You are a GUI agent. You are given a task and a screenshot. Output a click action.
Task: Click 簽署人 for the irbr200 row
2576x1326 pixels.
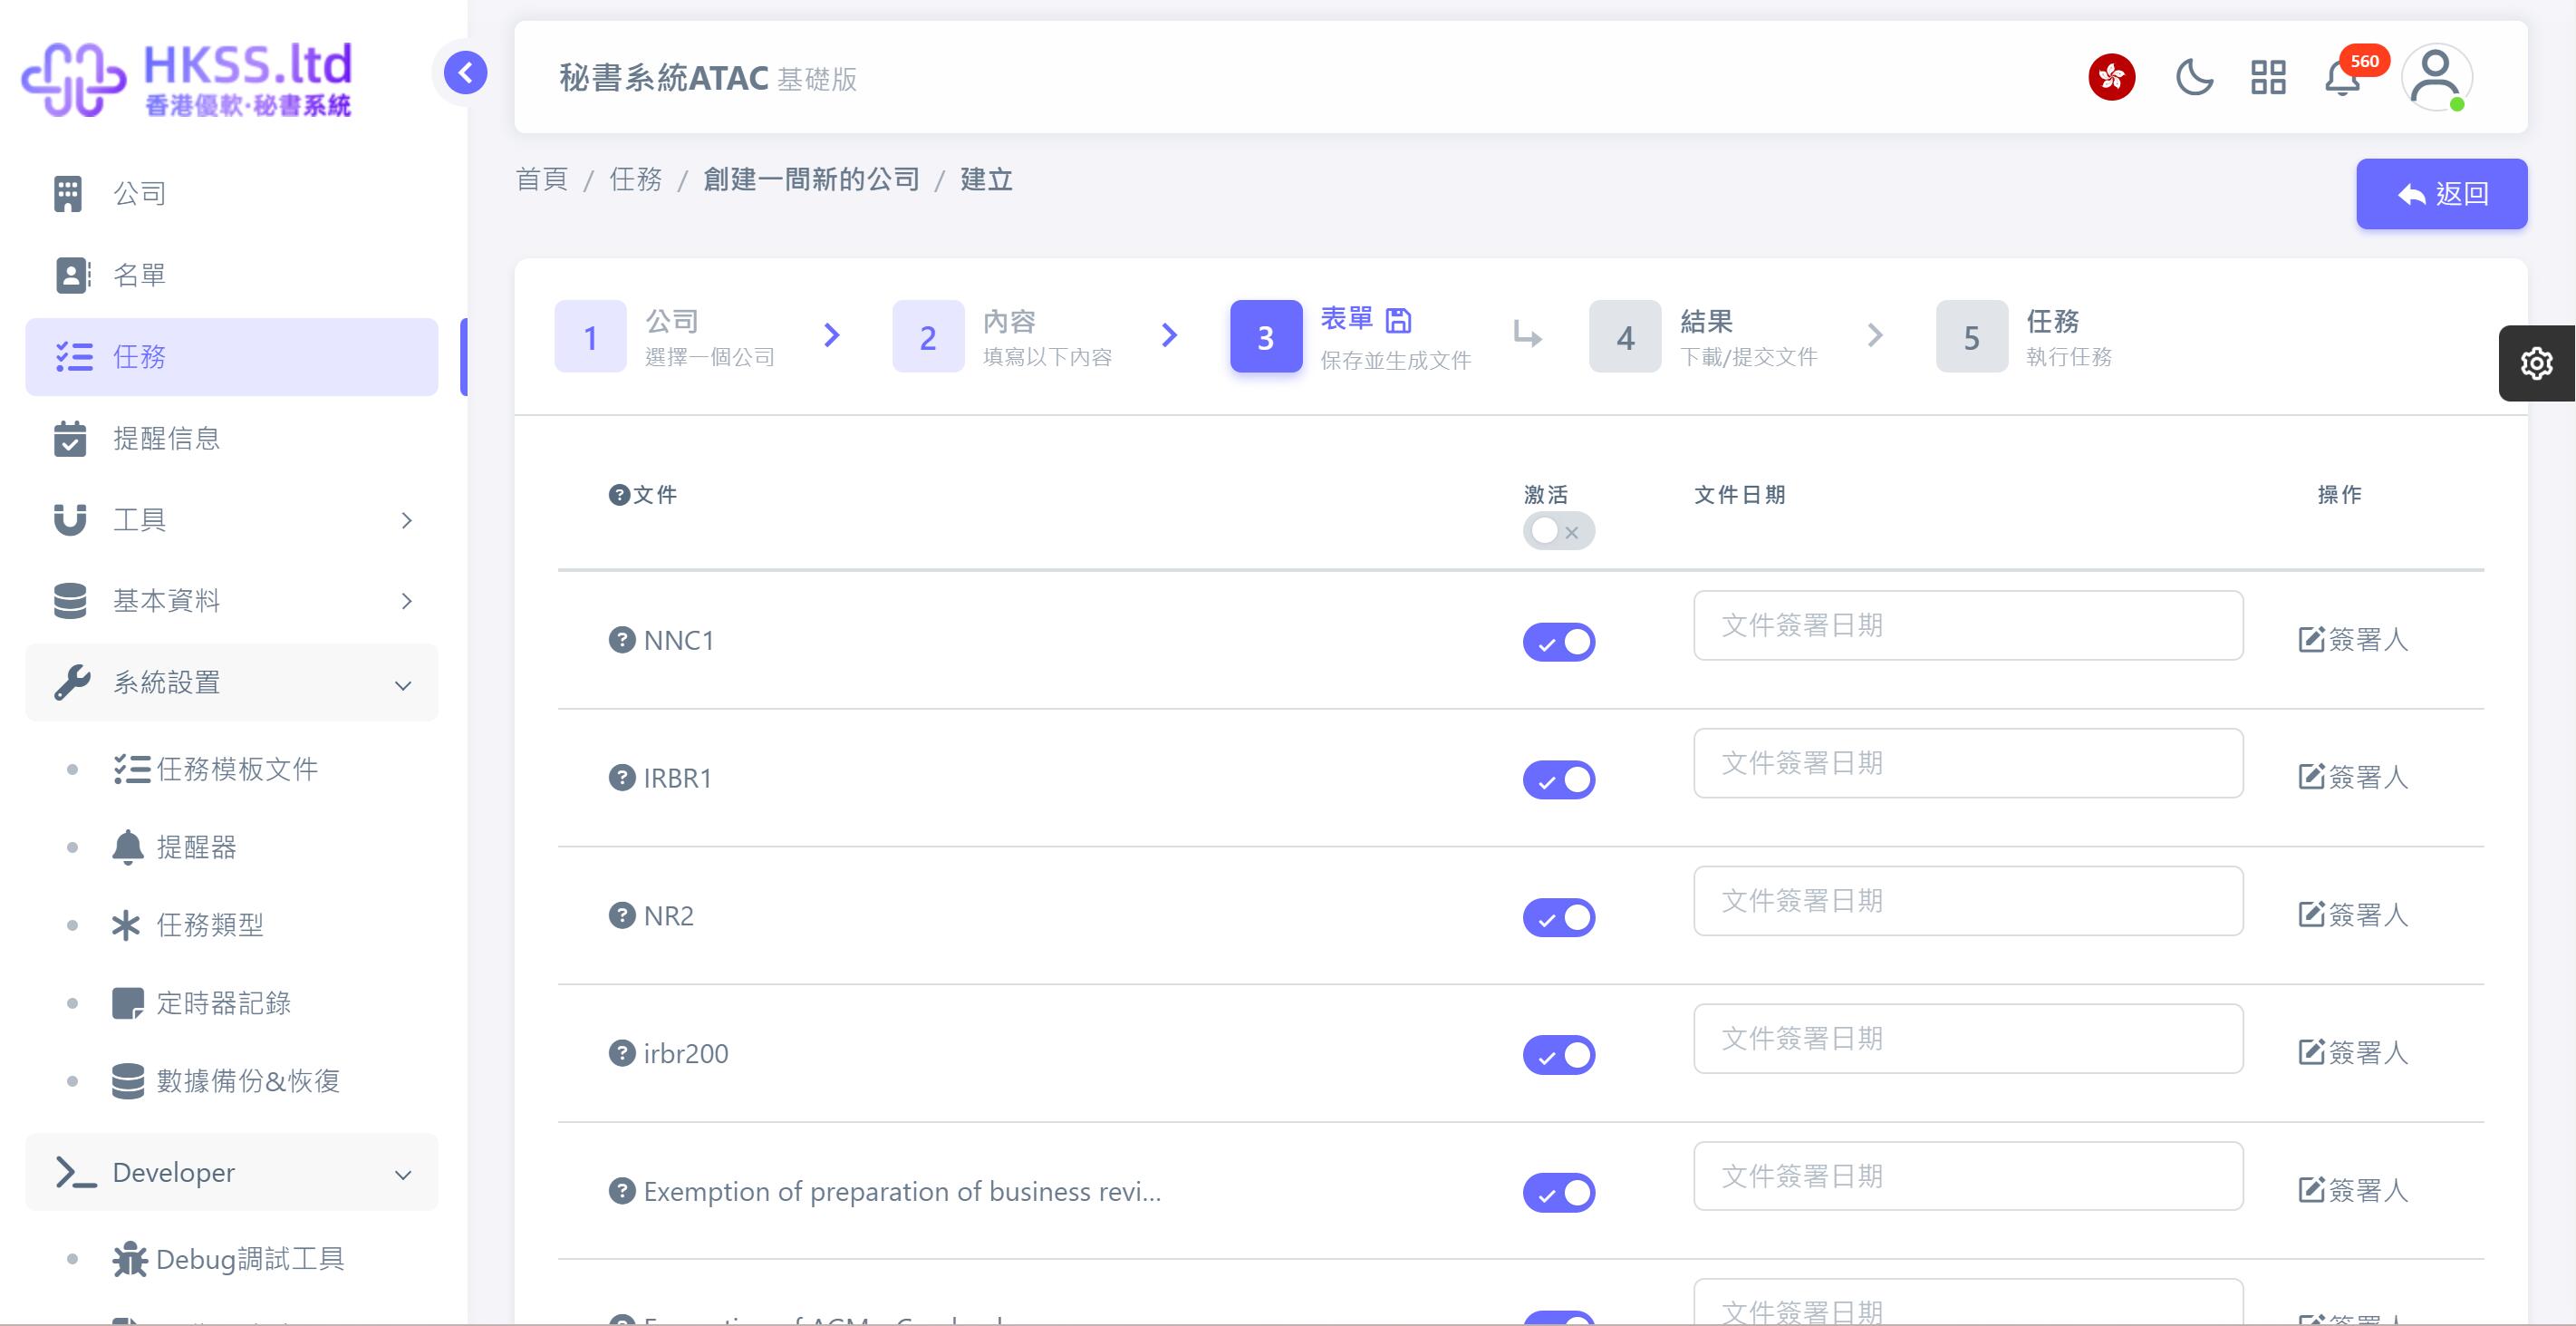[x=2353, y=1053]
